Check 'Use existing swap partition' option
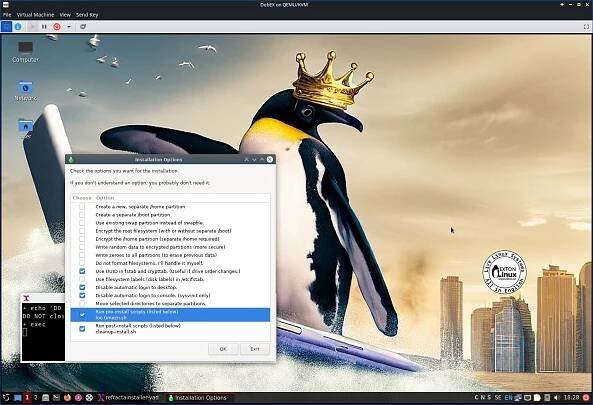Viewport: 593px width, 405px height. [82, 223]
